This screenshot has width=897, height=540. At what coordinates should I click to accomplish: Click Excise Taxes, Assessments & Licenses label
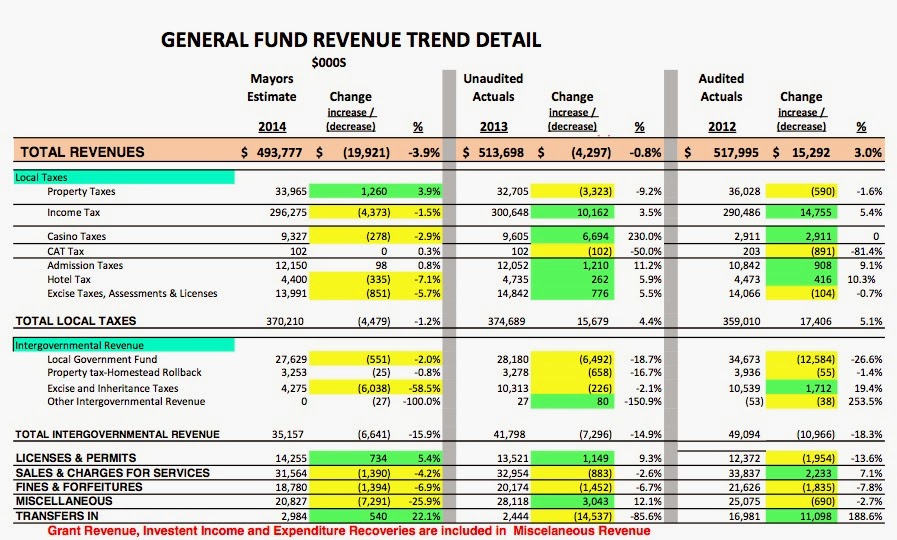(x=132, y=293)
